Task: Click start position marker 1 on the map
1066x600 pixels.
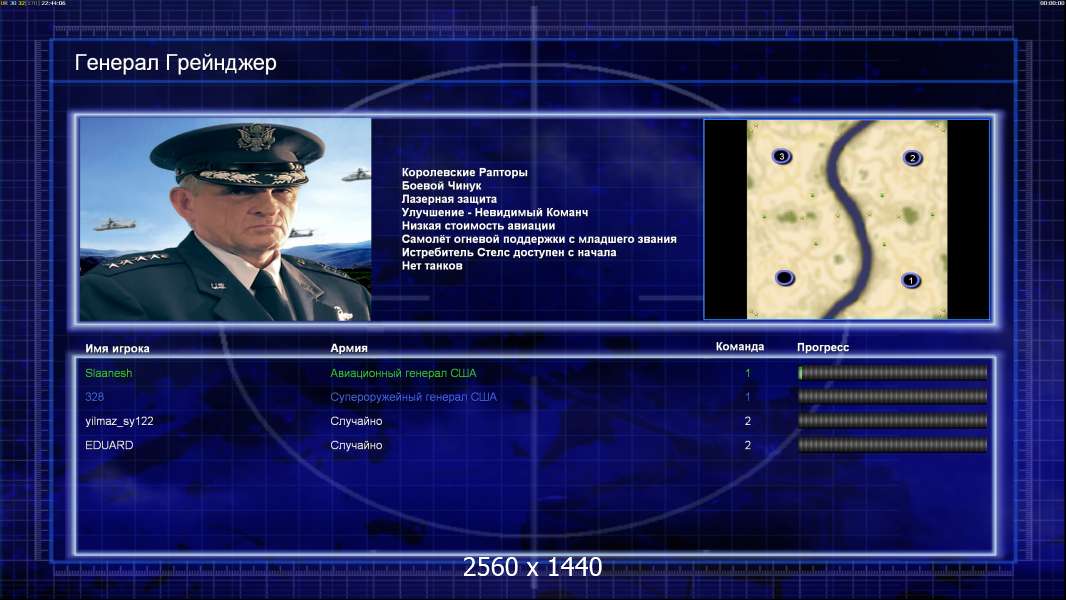Action: click(911, 280)
